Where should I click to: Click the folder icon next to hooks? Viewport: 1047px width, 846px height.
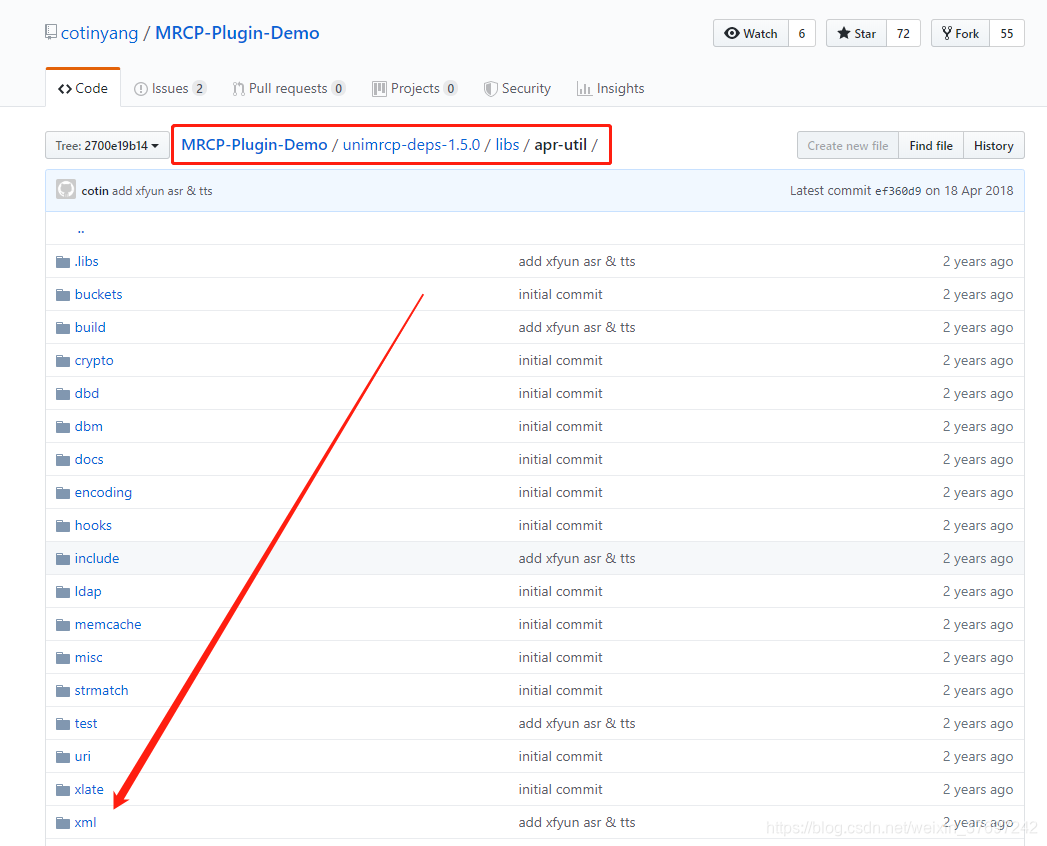(x=63, y=525)
